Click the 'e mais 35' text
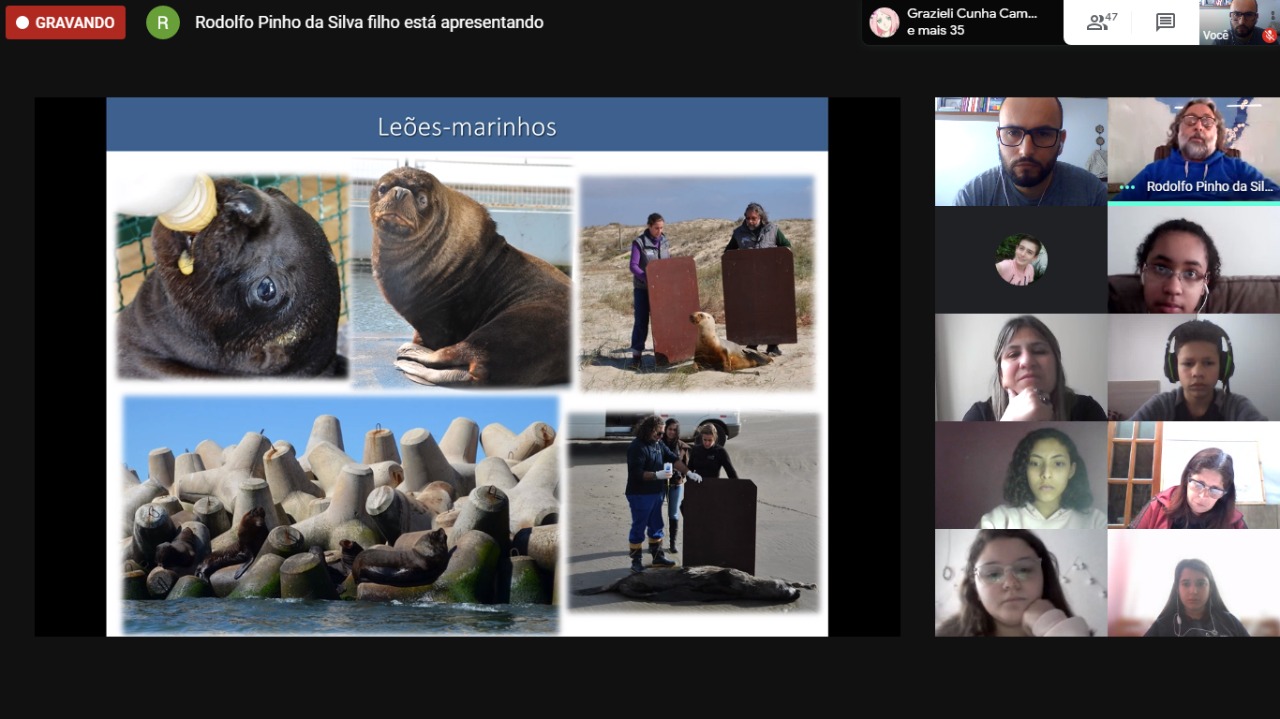Screen dimensions: 1280x719 [x=935, y=31]
